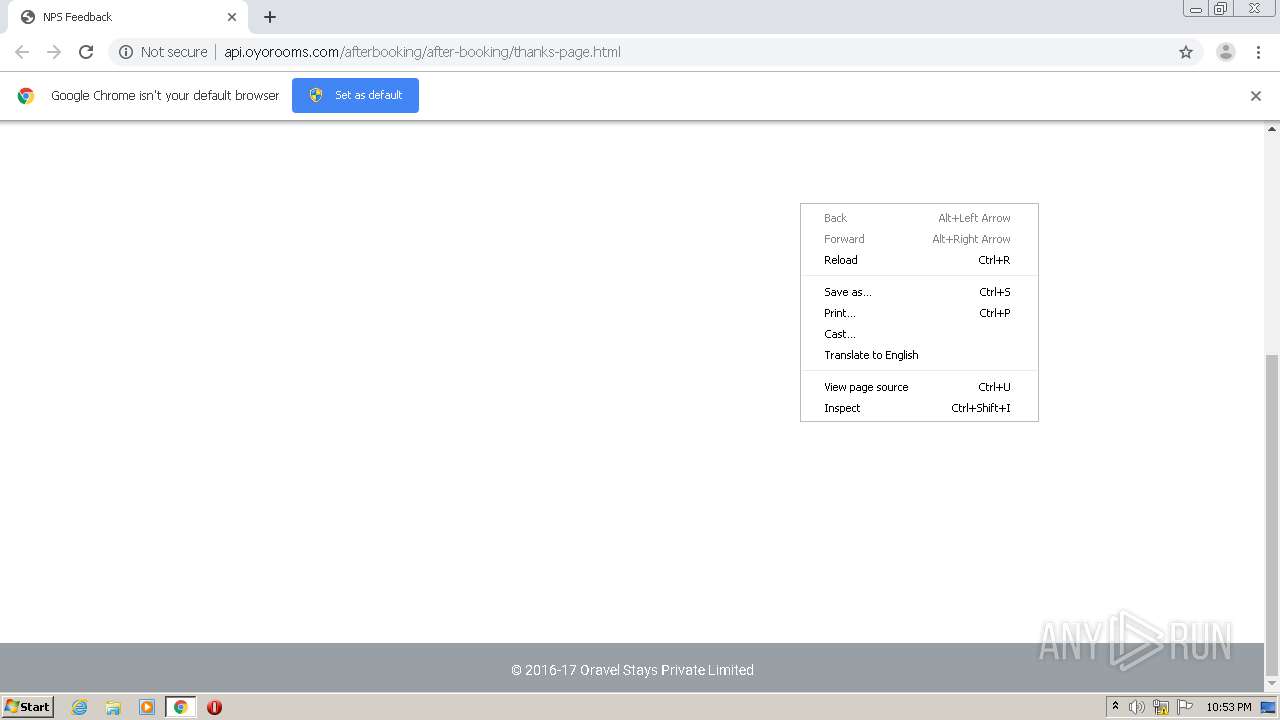This screenshot has width=1280, height=720.
Task: Click the Oravel Stays copyright footer text
Action: pos(632,670)
